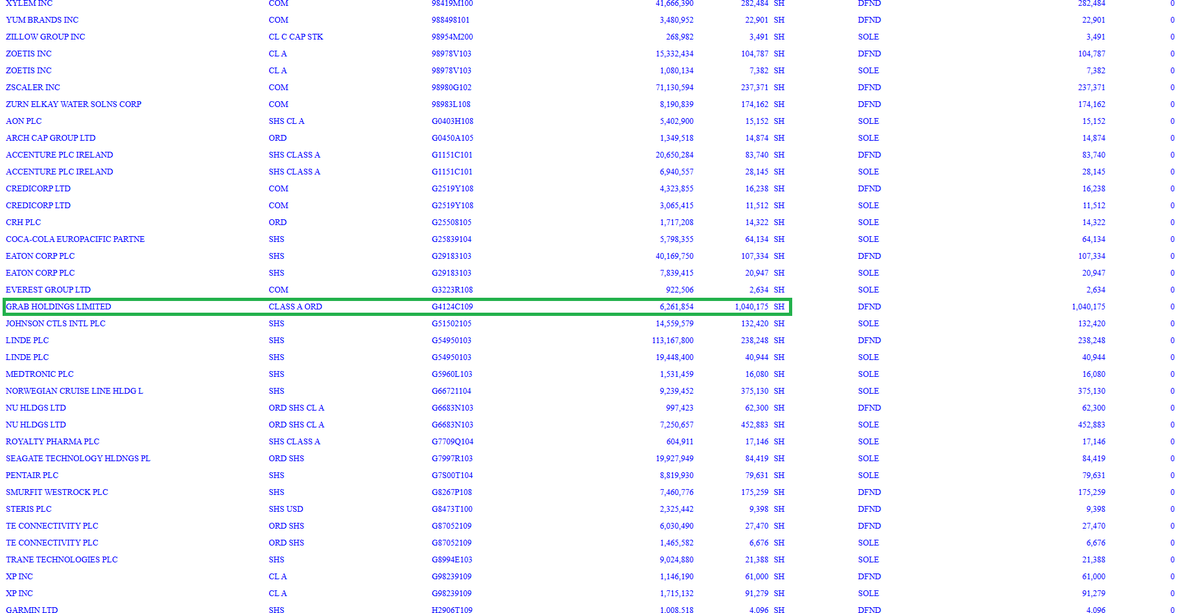Select COCA-COLA EUROPACIFIC PARTNE name

click(x=75, y=239)
